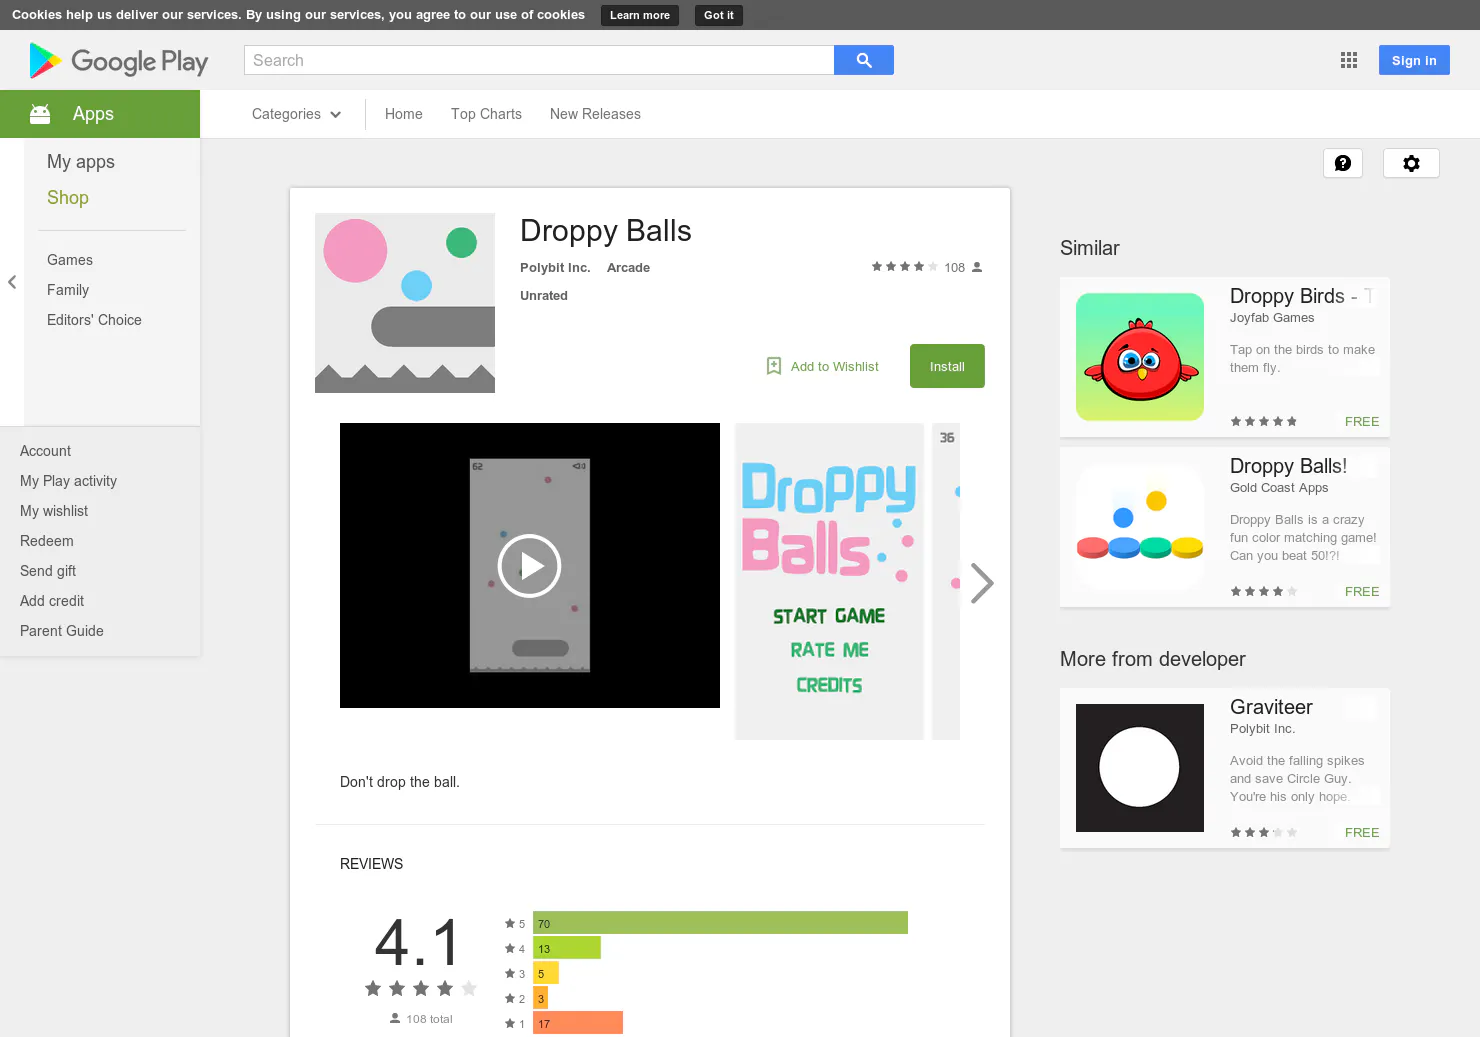Select Shop in sidebar
Viewport: 1480px width, 1037px height.
click(x=68, y=198)
